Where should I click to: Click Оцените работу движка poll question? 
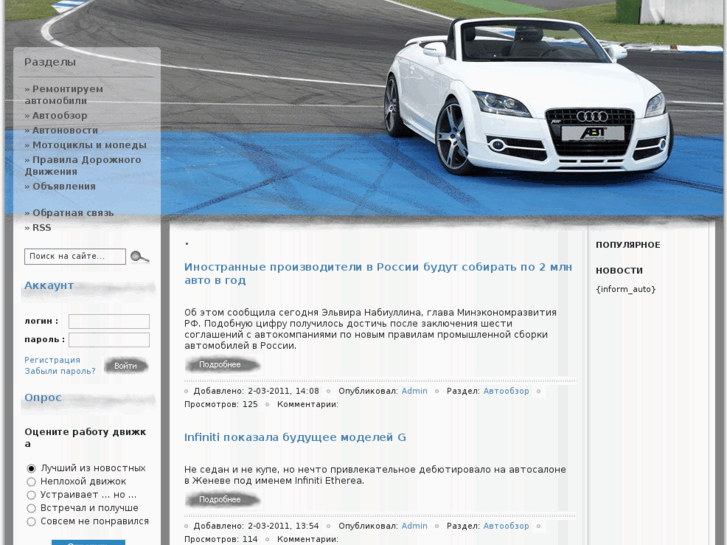tap(85, 438)
